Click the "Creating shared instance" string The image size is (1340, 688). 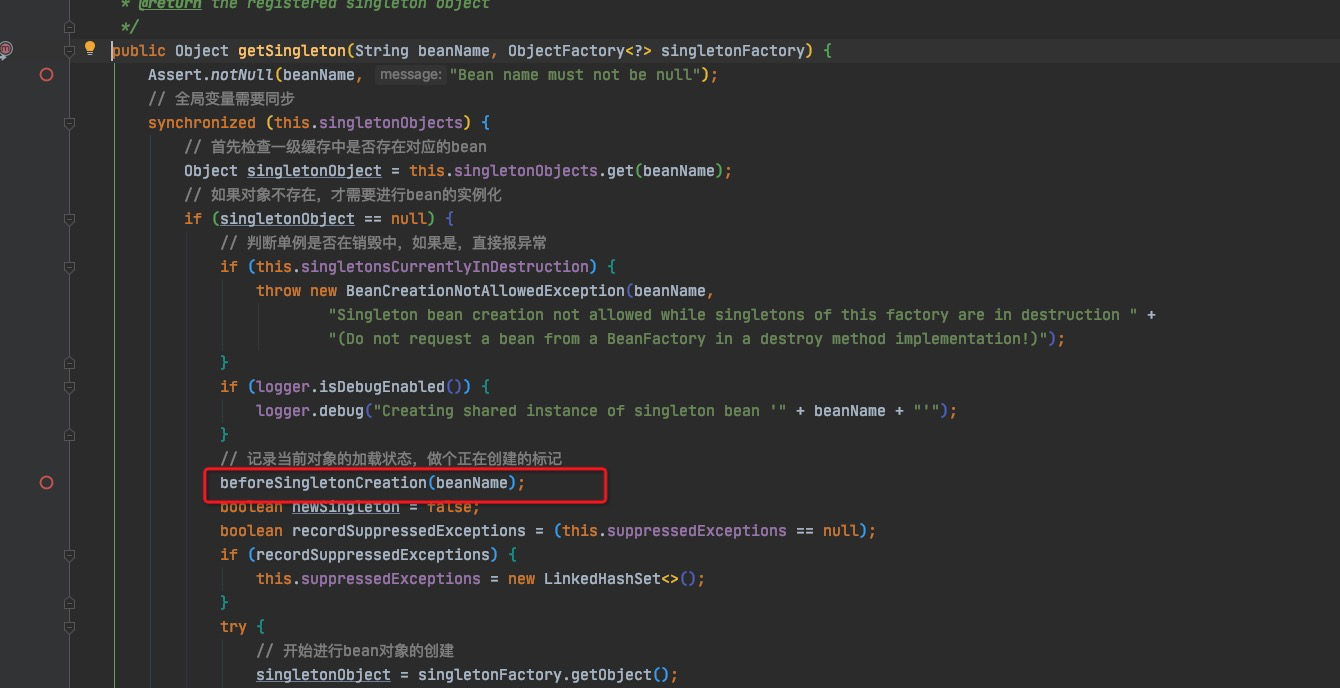(585, 411)
